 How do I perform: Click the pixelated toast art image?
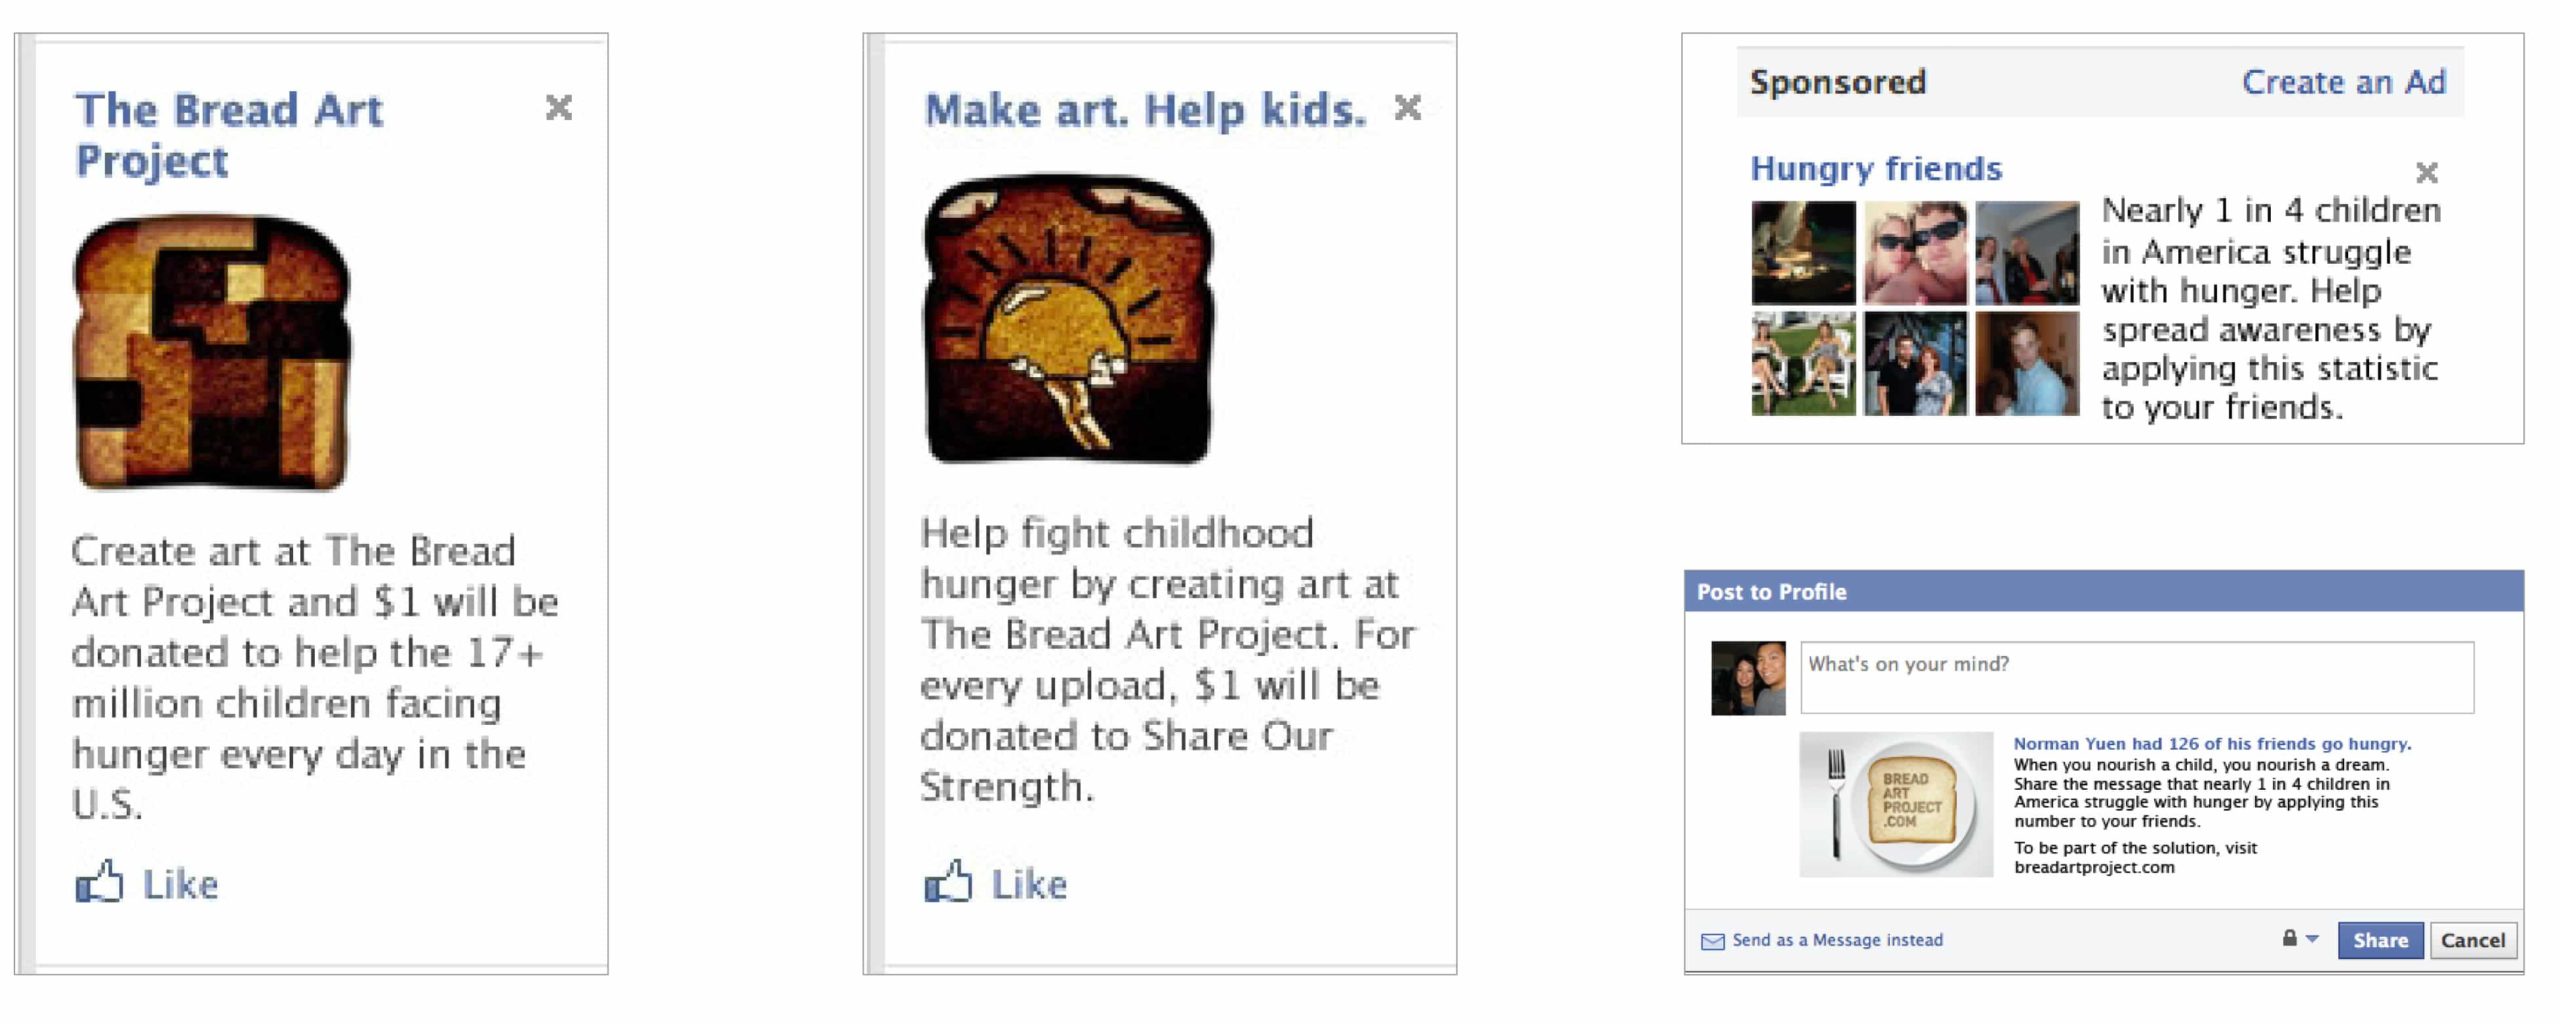[212, 352]
